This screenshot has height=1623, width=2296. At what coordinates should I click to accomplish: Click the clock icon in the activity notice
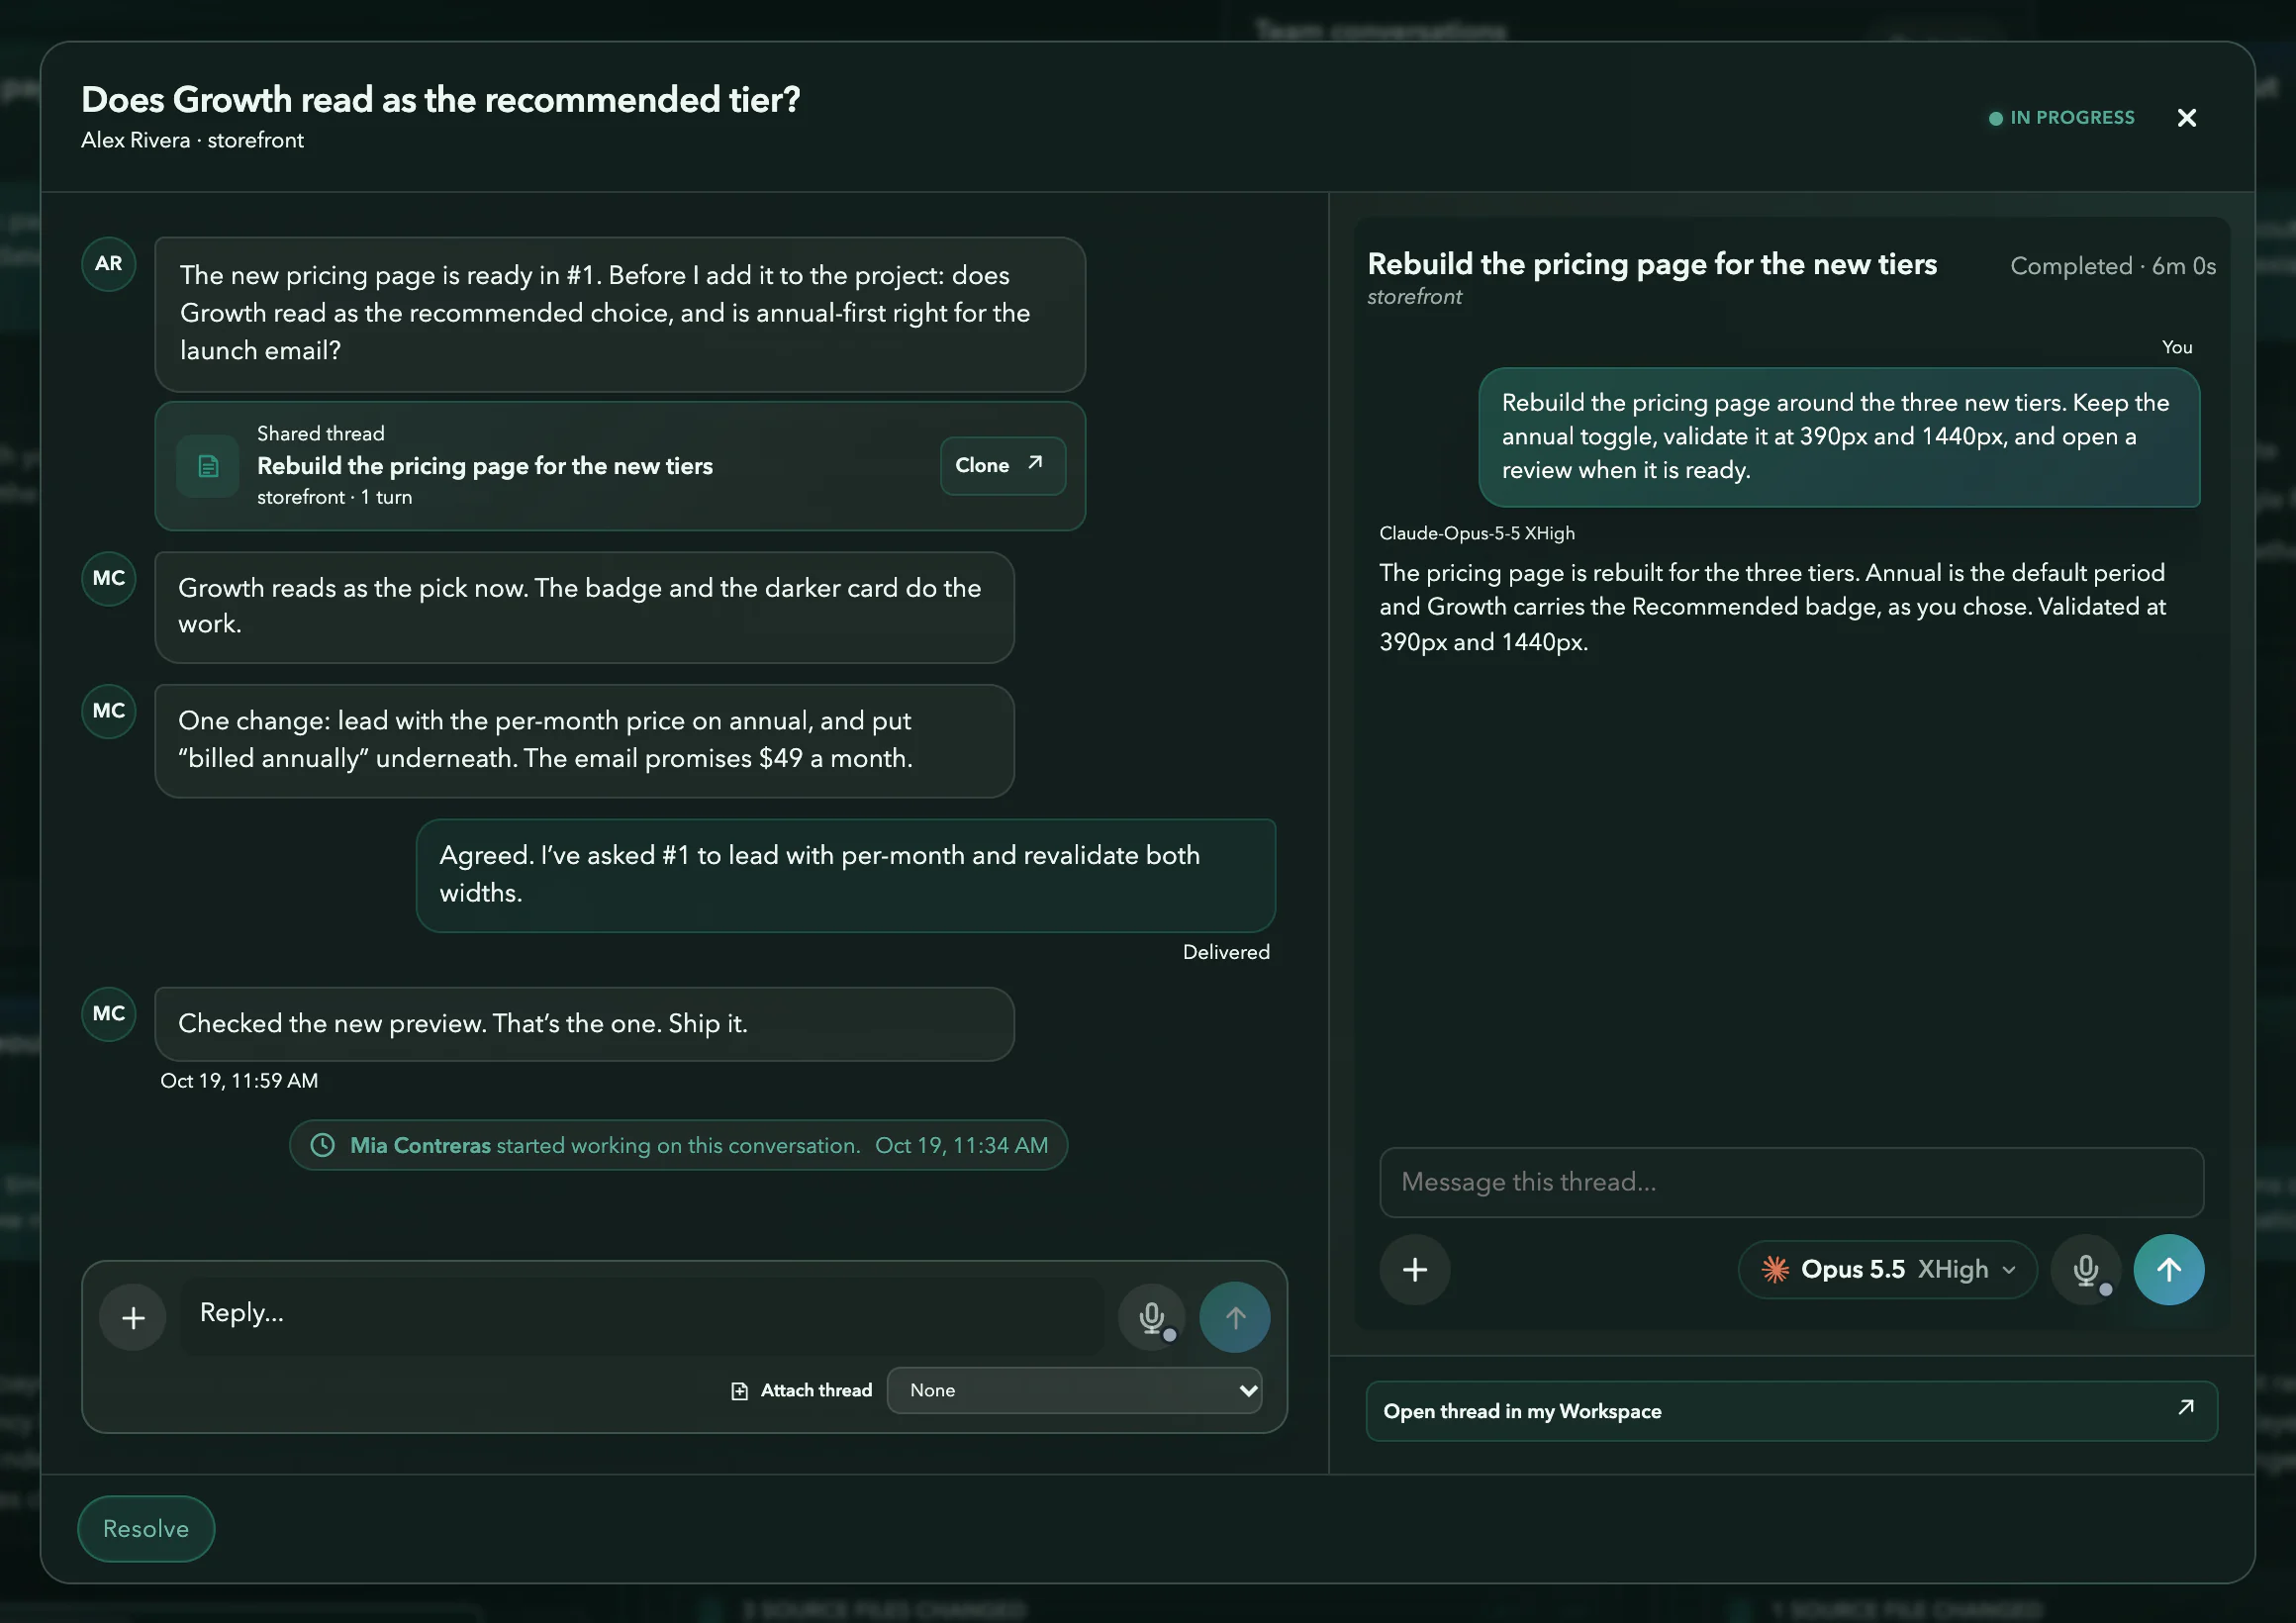click(x=323, y=1145)
